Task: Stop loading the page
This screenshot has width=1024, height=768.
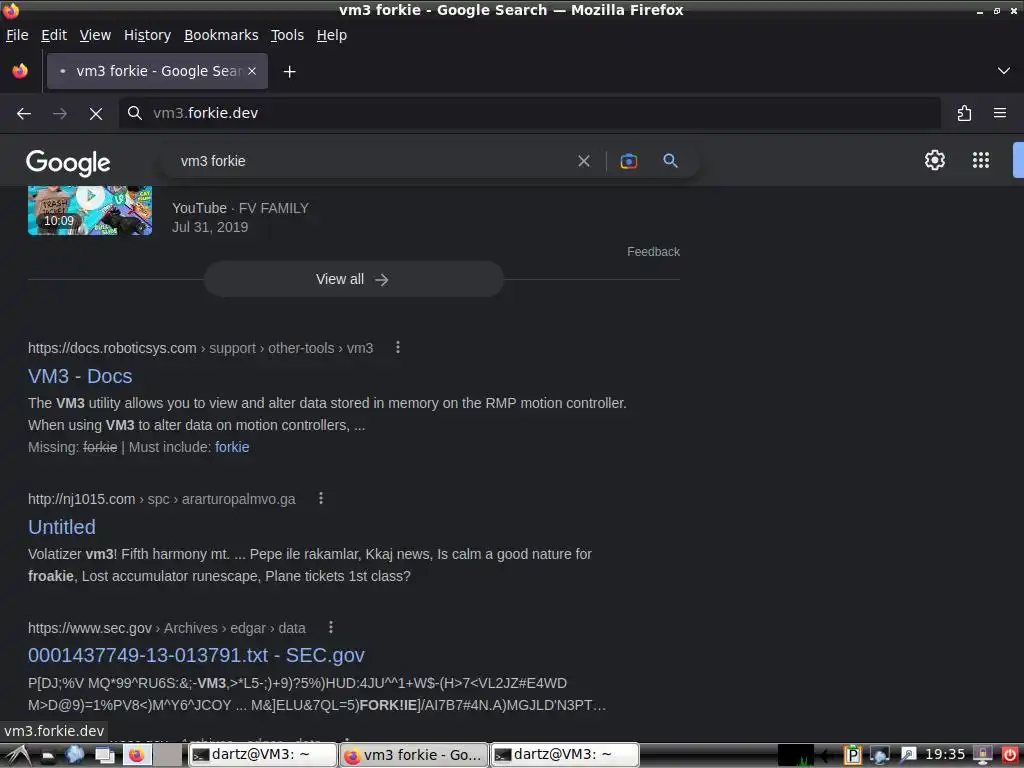Action: 96,114
